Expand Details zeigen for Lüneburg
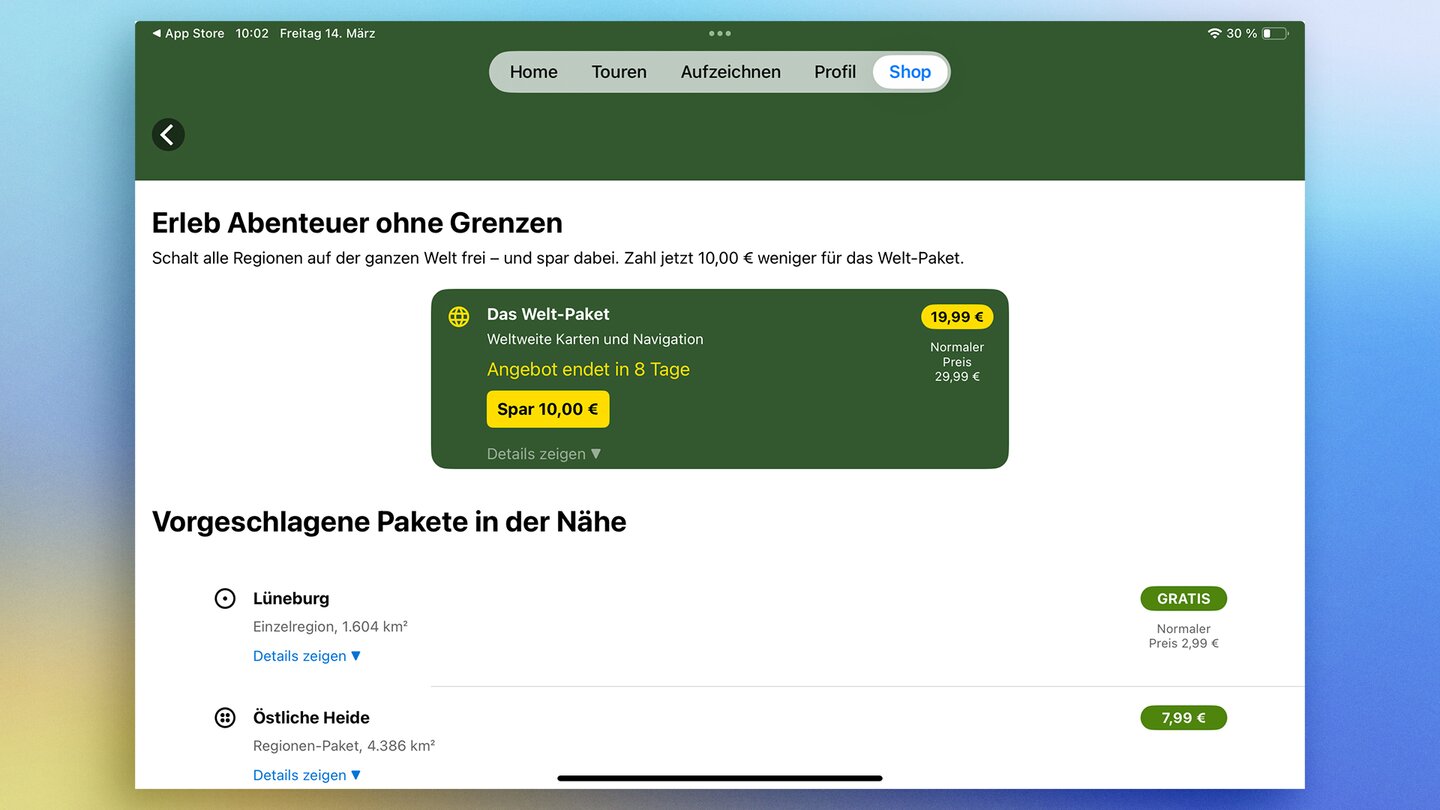 pyautogui.click(x=307, y=656)
